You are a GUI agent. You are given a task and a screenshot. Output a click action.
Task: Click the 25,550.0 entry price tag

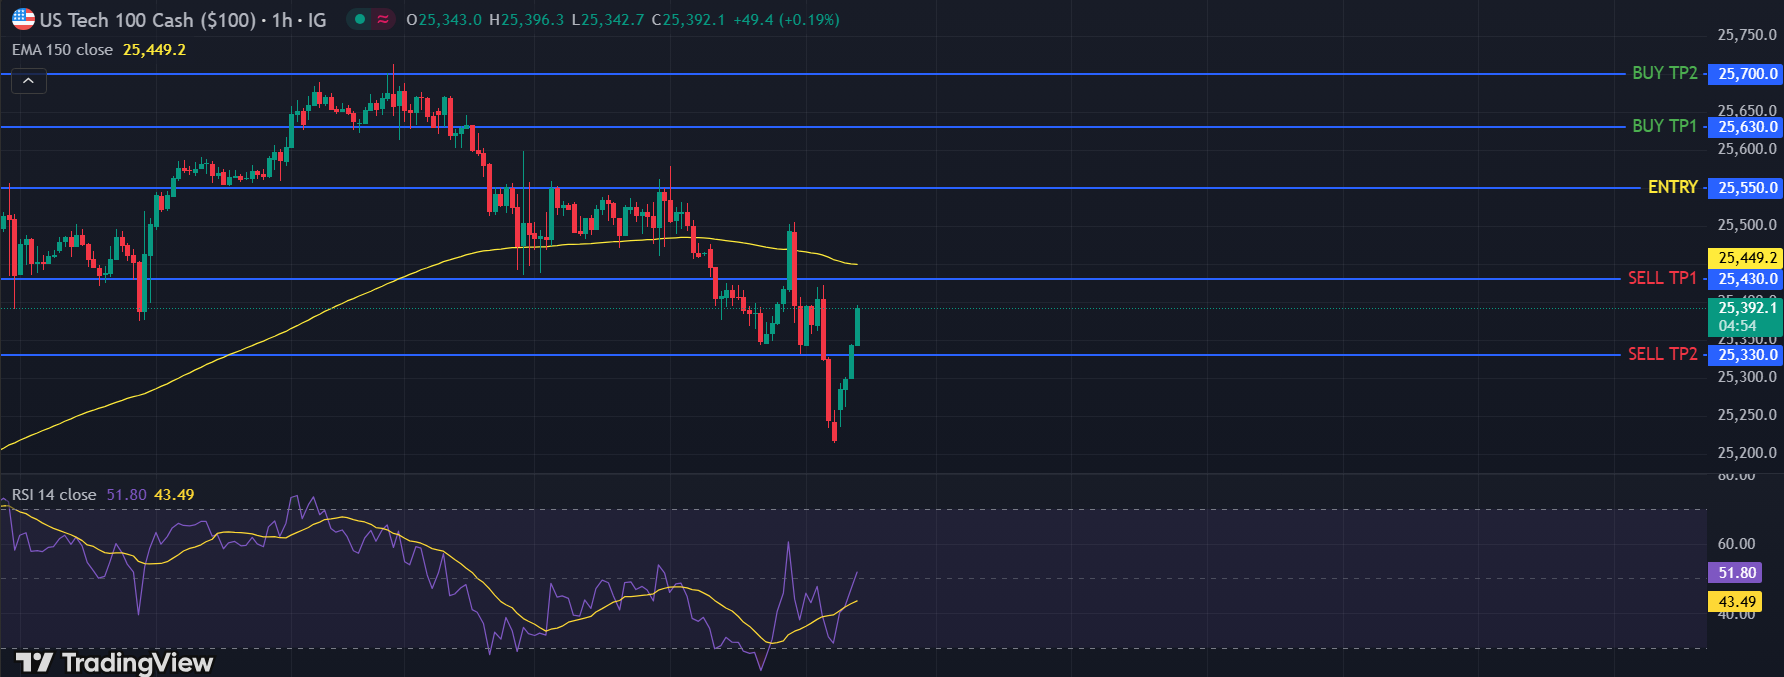pos(1747,188)
